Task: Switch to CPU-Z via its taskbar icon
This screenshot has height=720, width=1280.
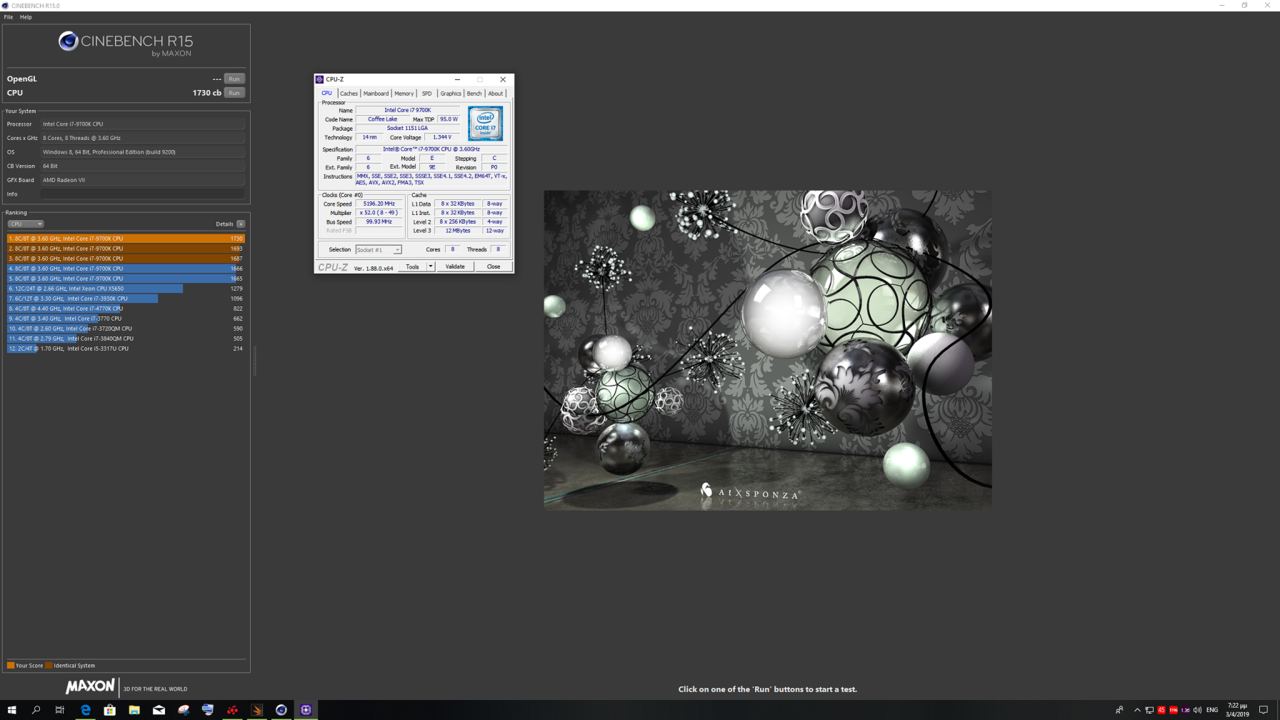Action: [x=306, y=710]
